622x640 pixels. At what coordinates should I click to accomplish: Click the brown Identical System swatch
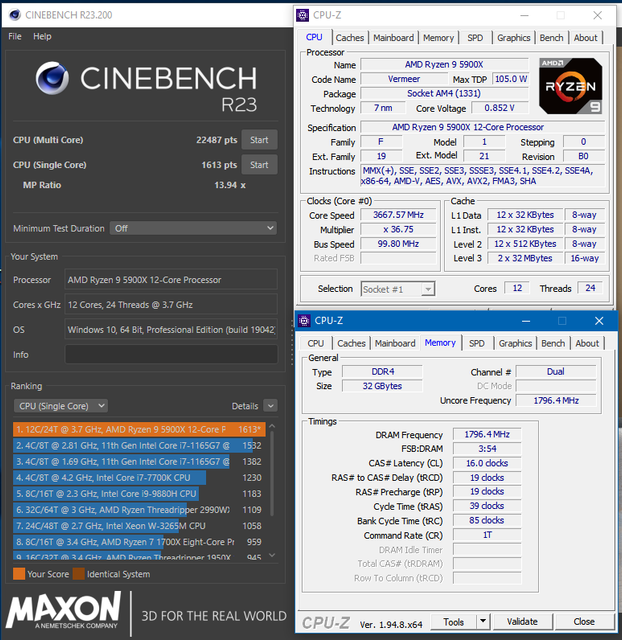(x=79, y=574)
